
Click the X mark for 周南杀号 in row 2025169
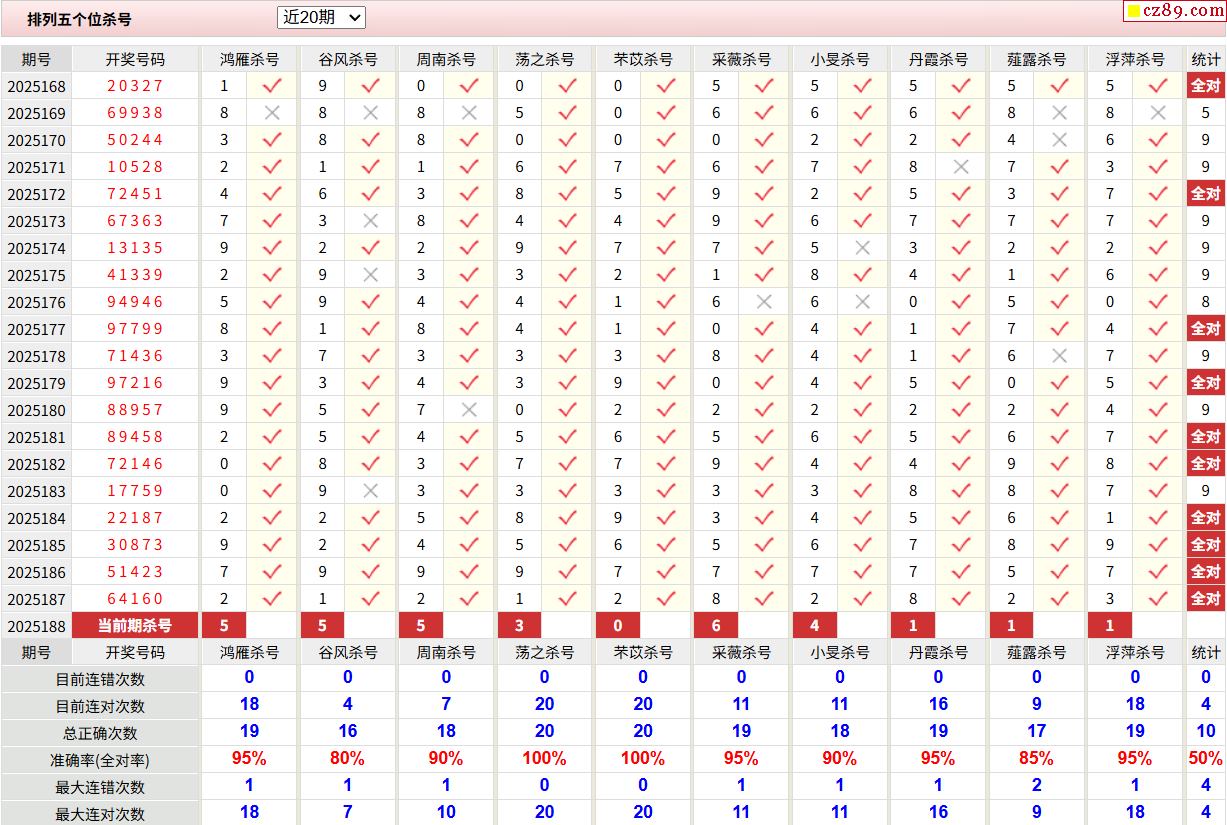point(469,113)
